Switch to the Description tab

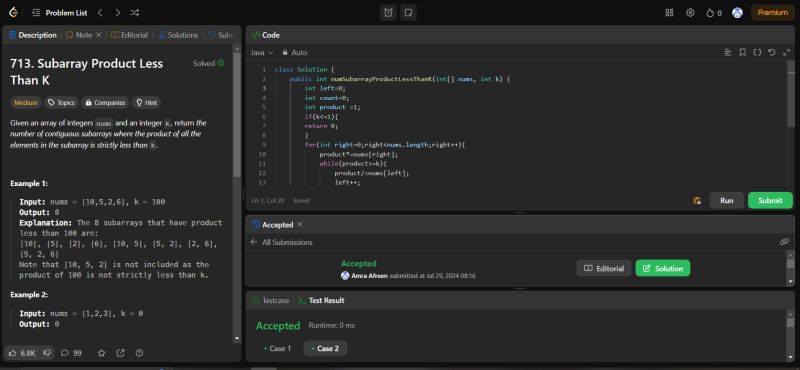[x=33, y=35]
